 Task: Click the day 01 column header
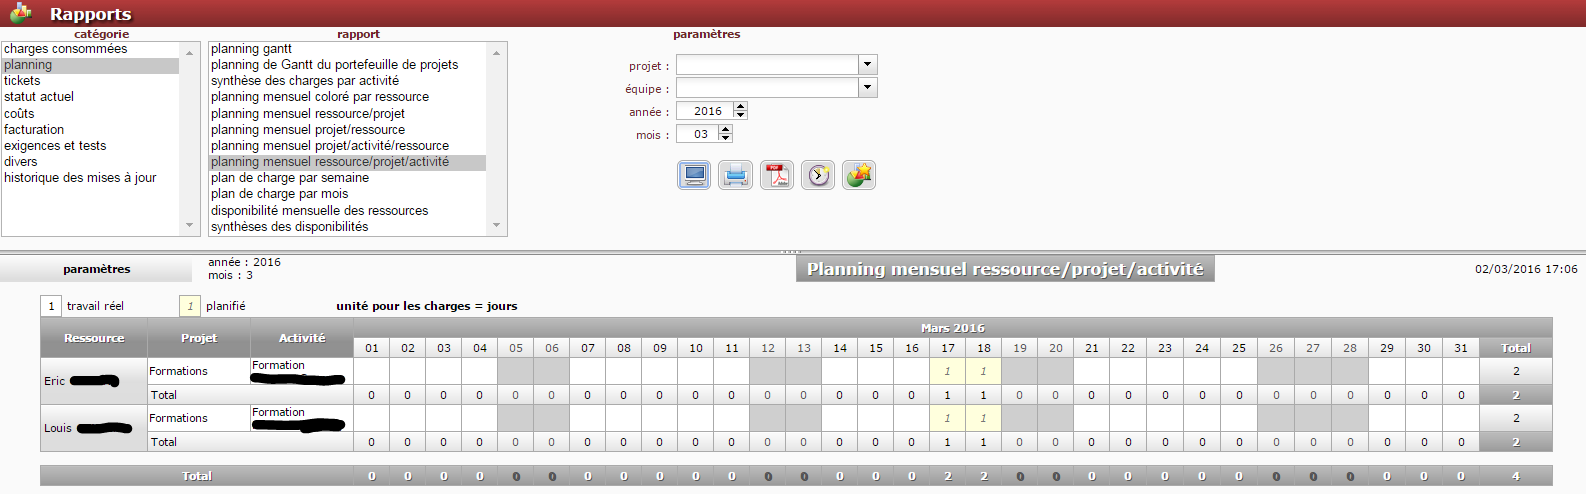[x=371, y=348]
